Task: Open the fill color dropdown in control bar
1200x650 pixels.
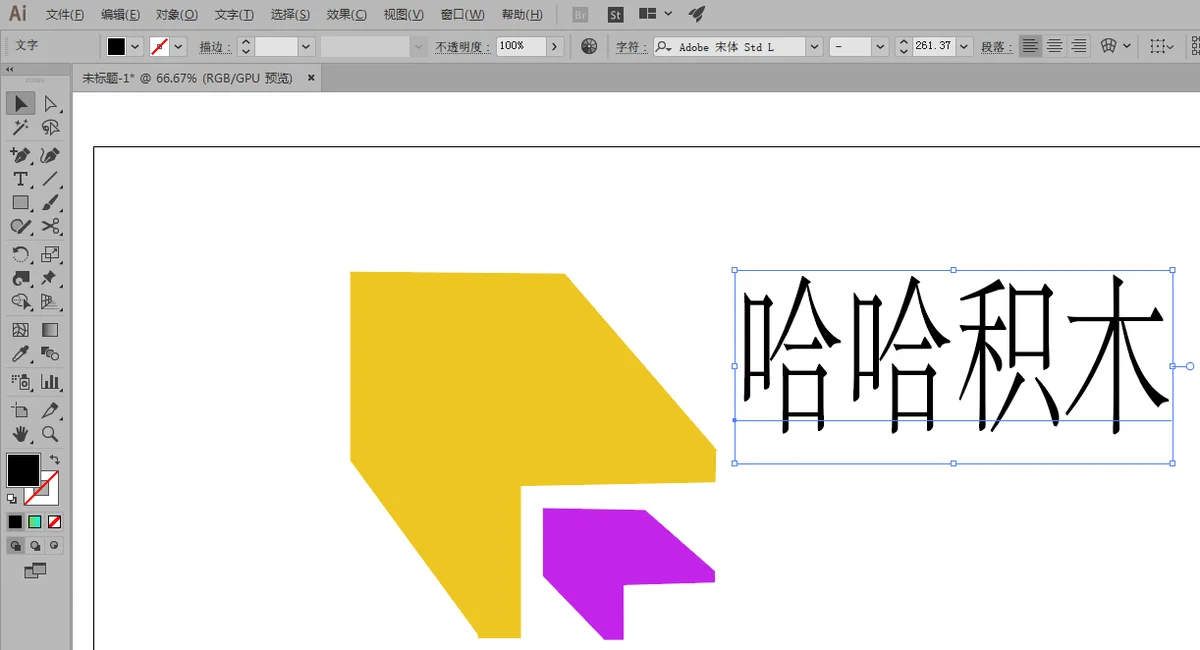Action: (x=135, y=47)
